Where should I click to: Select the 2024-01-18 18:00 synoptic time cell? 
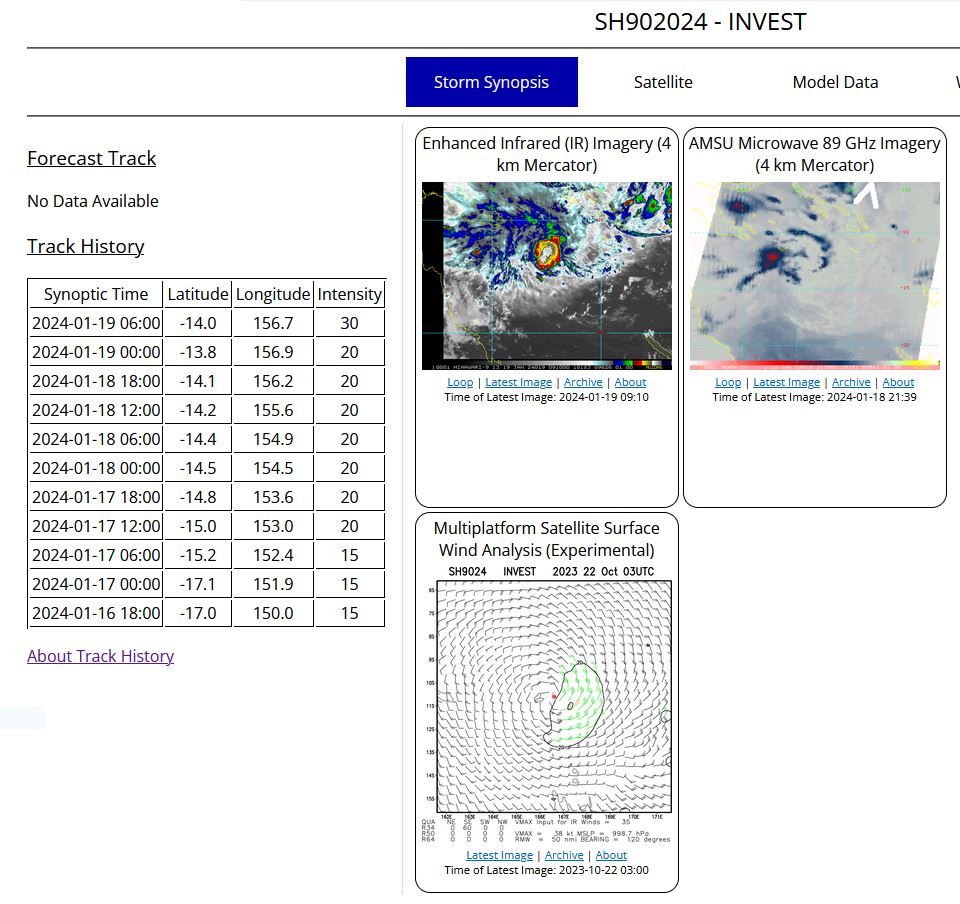click(96, 381)
